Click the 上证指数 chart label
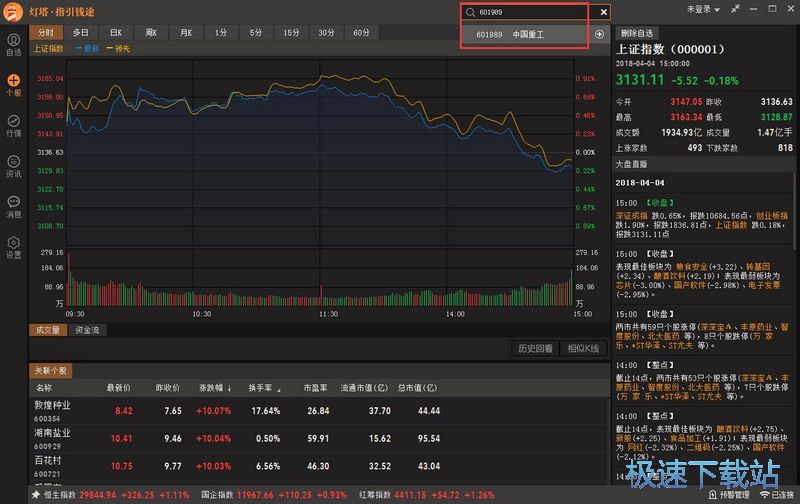 coord(48,48)
